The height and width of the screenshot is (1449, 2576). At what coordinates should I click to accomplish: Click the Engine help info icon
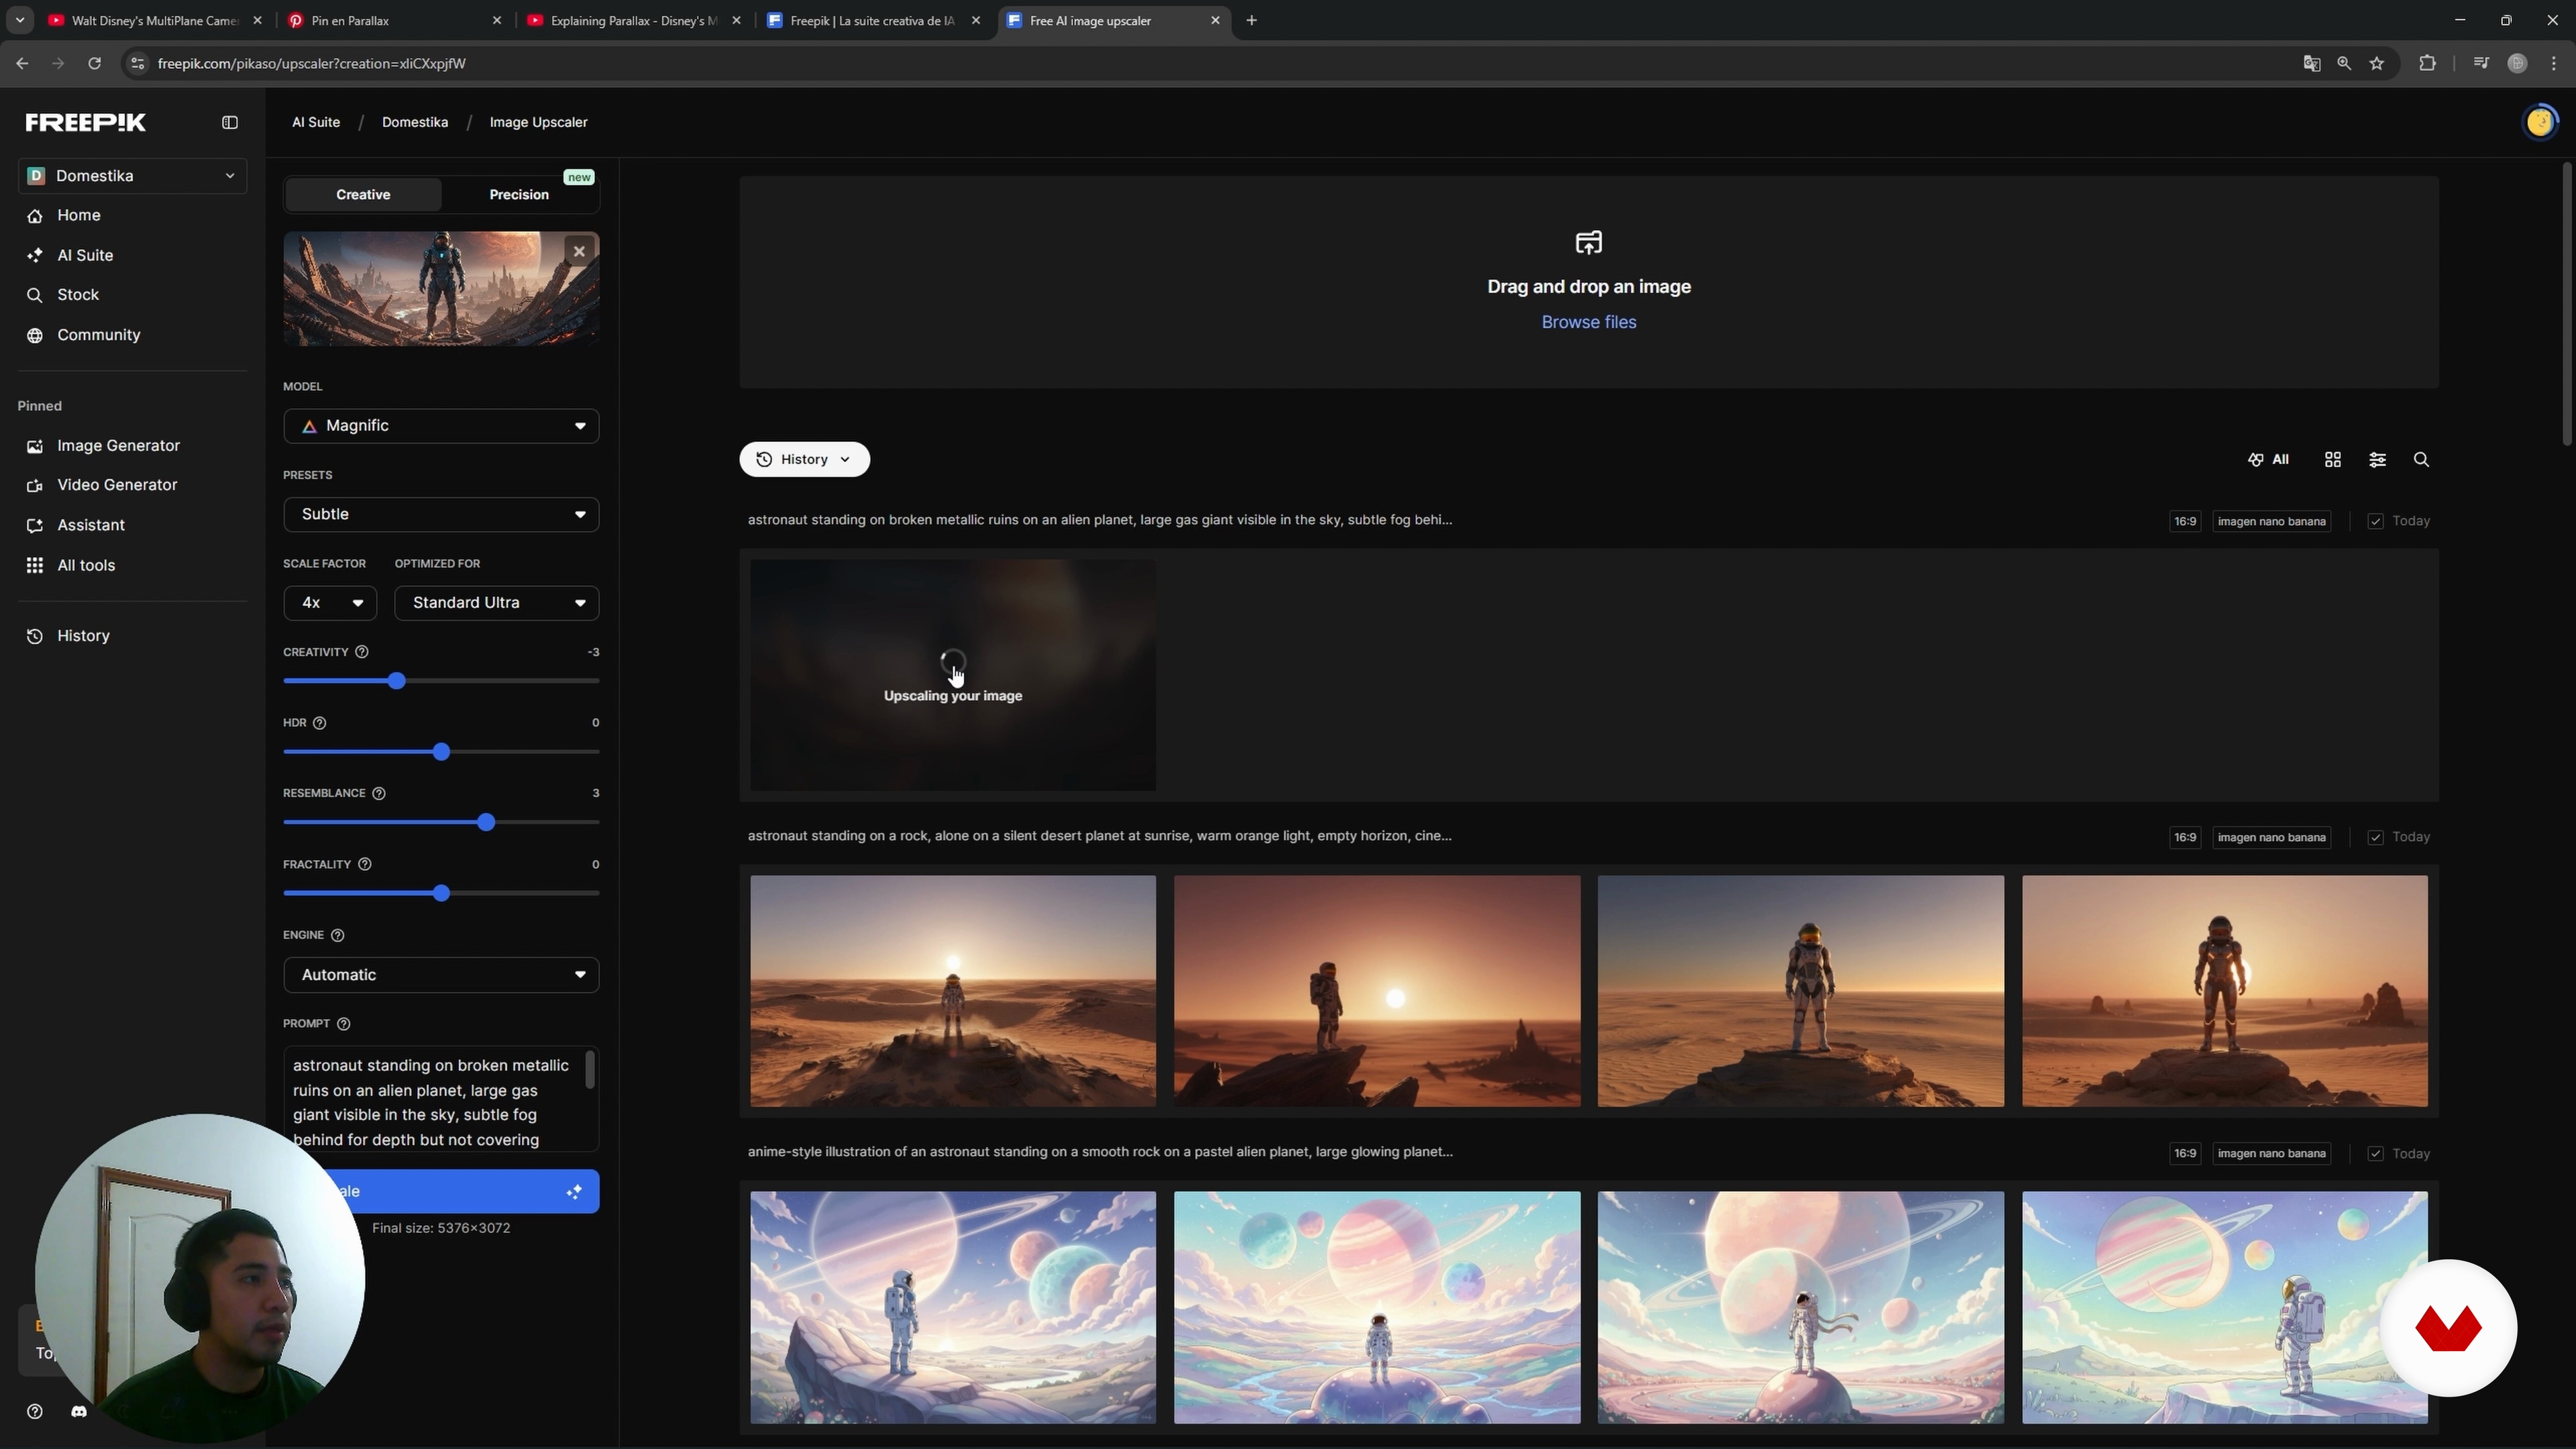(x=338, y=935)
